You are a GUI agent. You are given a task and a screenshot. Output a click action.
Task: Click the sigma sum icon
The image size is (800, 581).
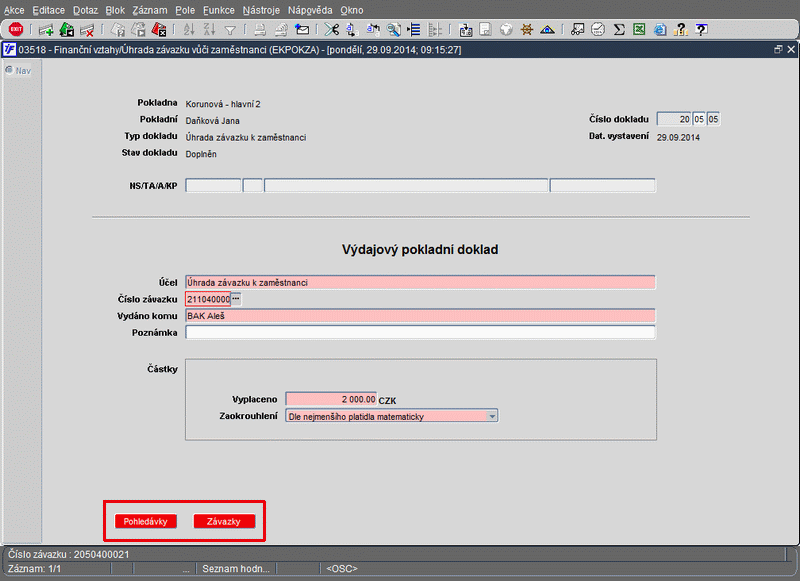(x=619, y=30)
